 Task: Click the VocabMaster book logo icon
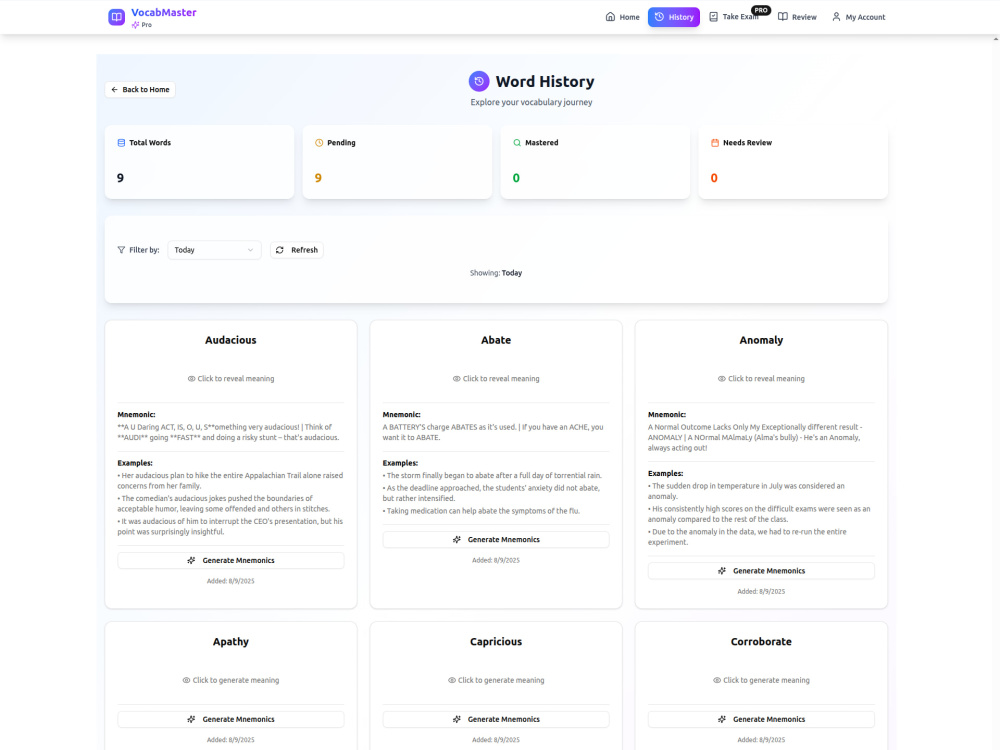click(x=116, y=17)
